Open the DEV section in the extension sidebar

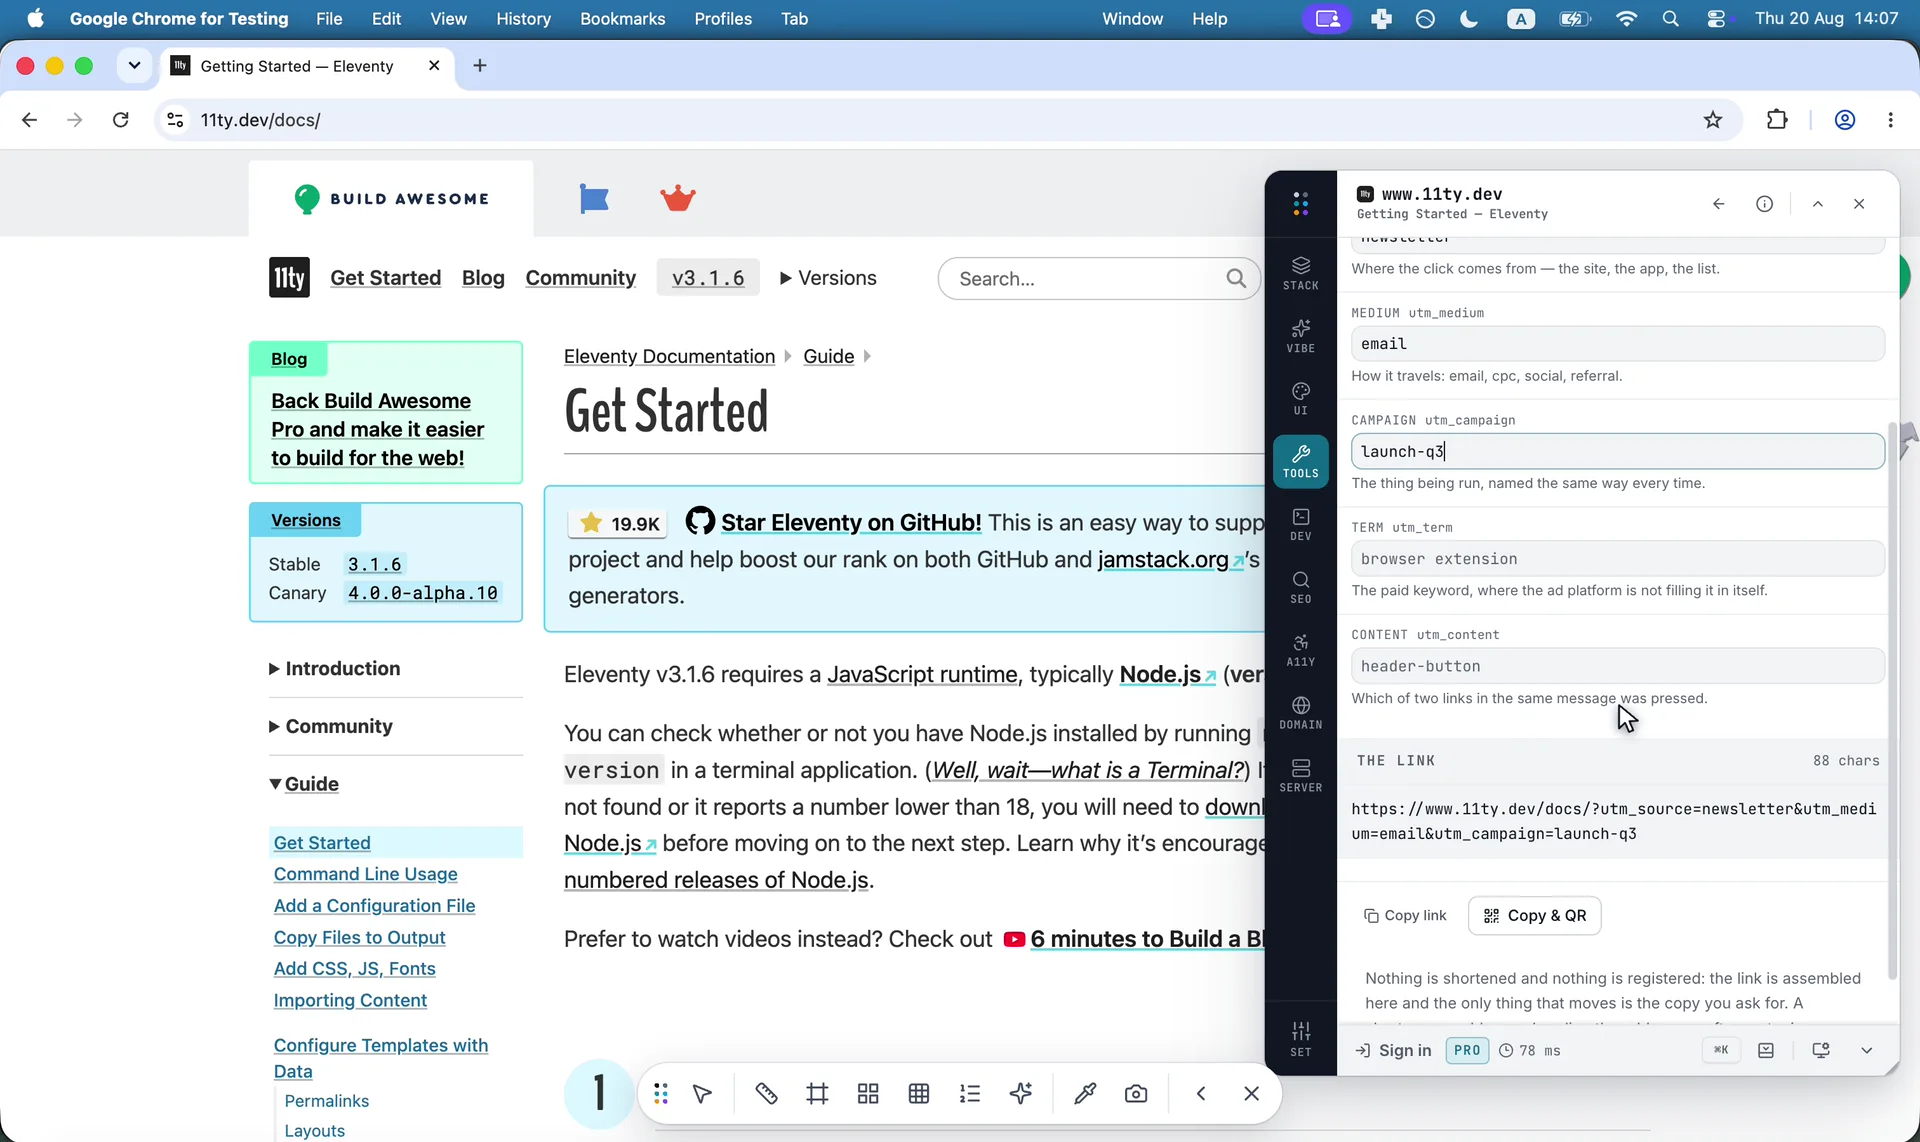pos(1300,524)
